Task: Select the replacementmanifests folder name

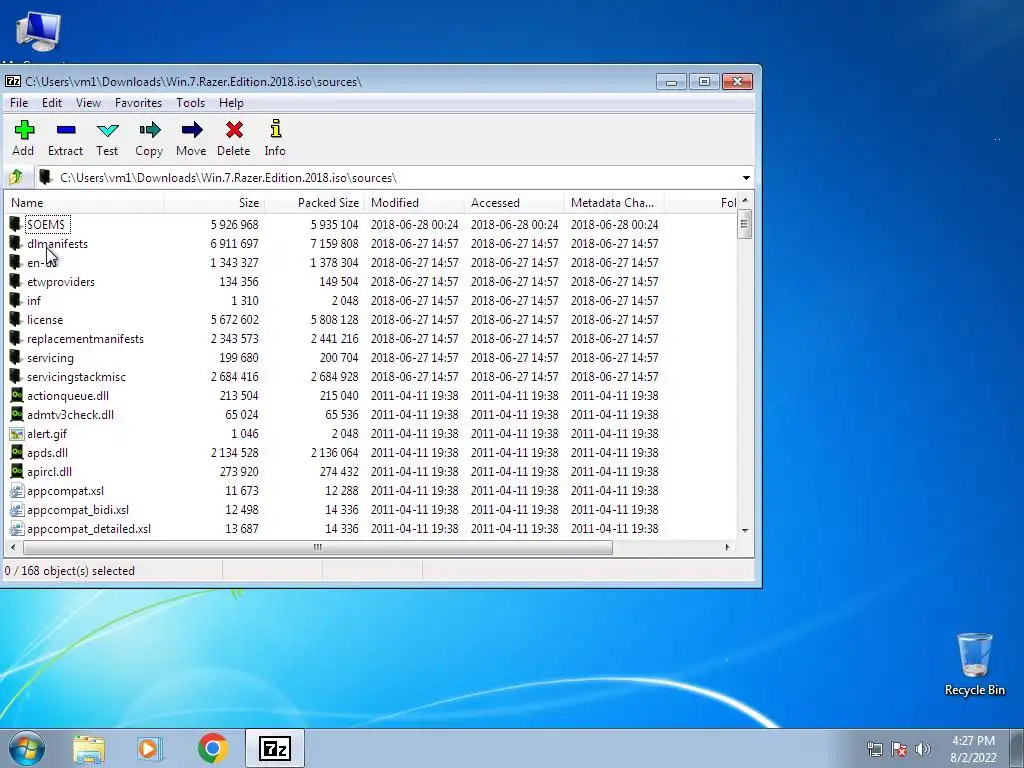Action: point(86,338)
